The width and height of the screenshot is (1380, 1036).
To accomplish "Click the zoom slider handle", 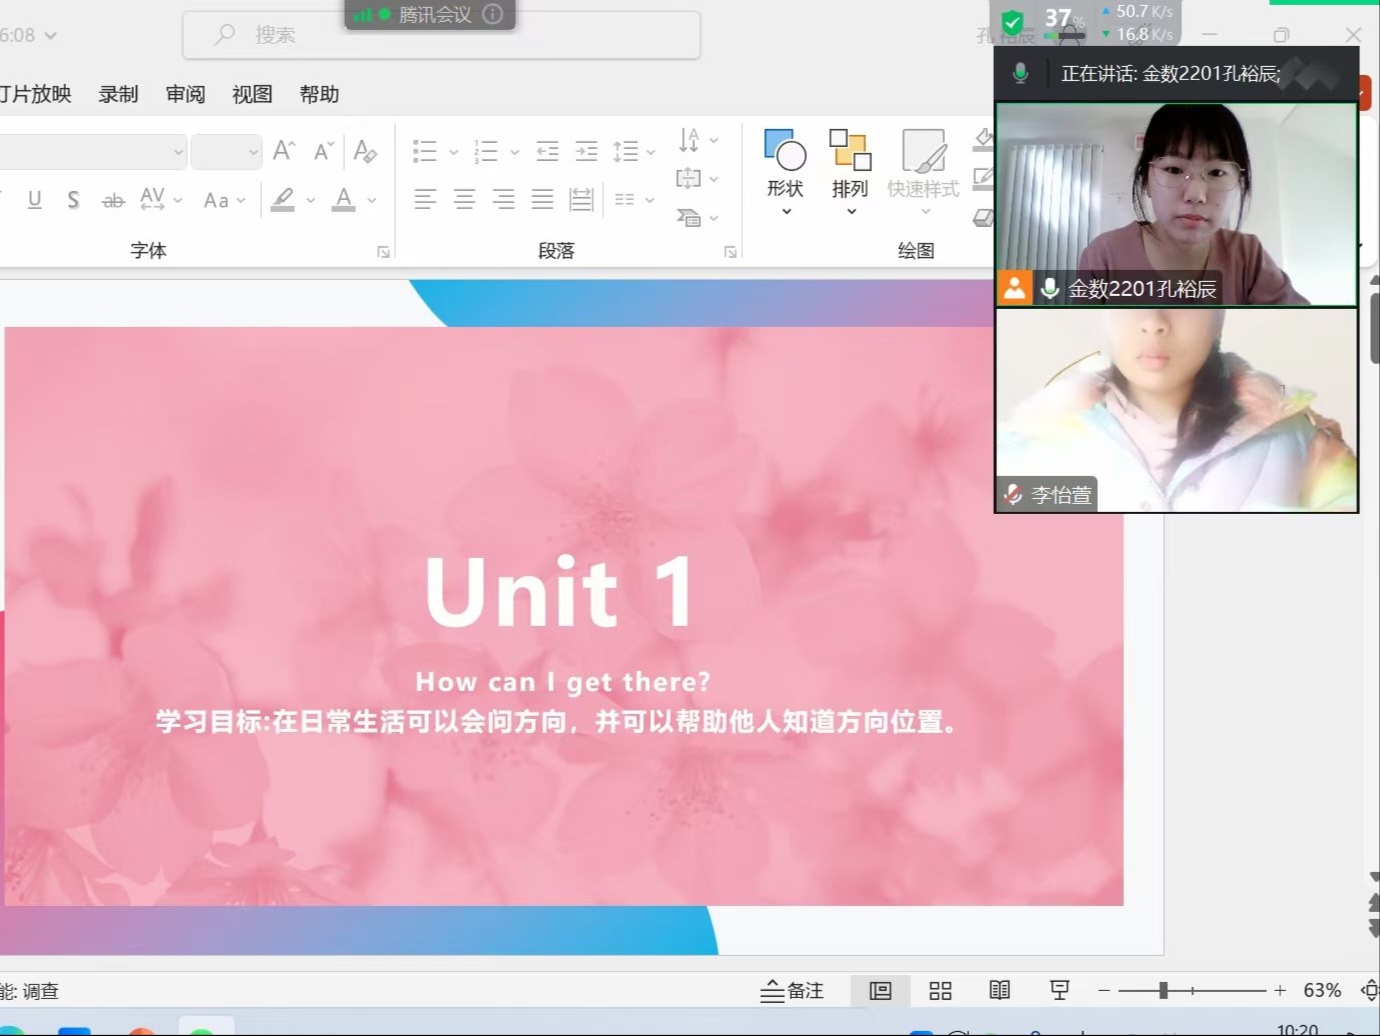I will tap(1163, 991).
